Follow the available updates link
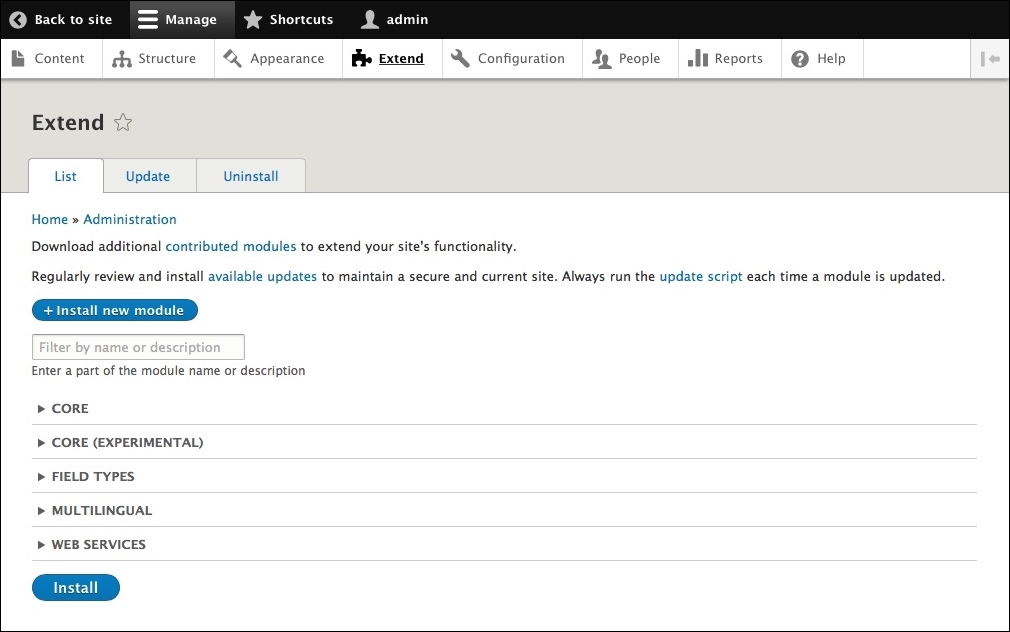Image resolution: width=1010 pixels, height=632 pixels. (262, 276)
